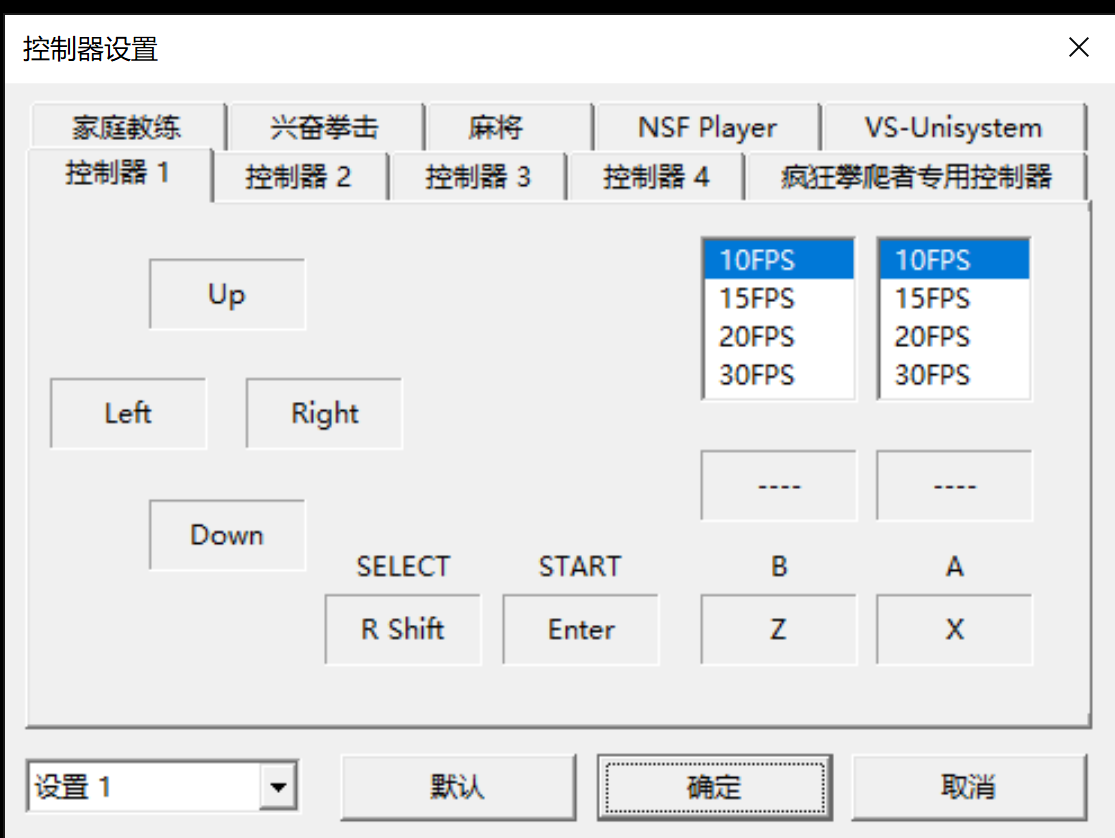Set turbo A key above A label
The width and height of the screenshot is (1115, 838).
tap(954, 486)
